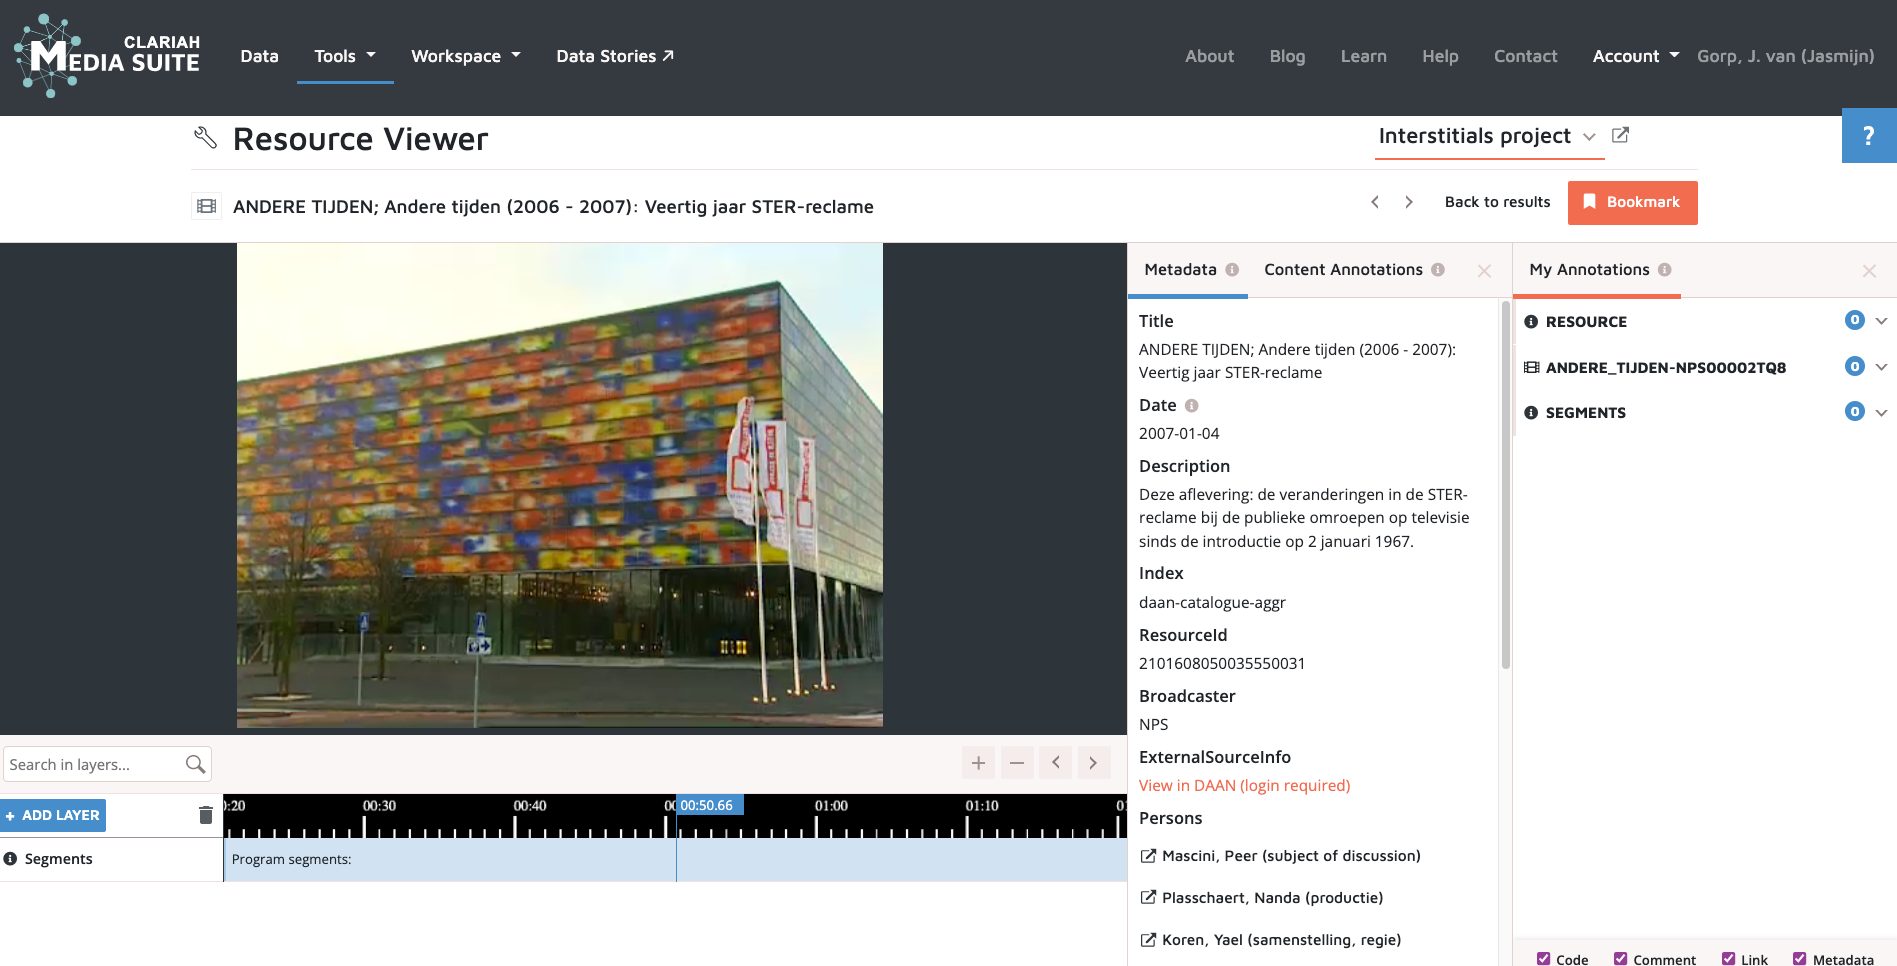The image size is (1897, 966).
Task: Go to previous resource arrow
Action: (1375, 202)
